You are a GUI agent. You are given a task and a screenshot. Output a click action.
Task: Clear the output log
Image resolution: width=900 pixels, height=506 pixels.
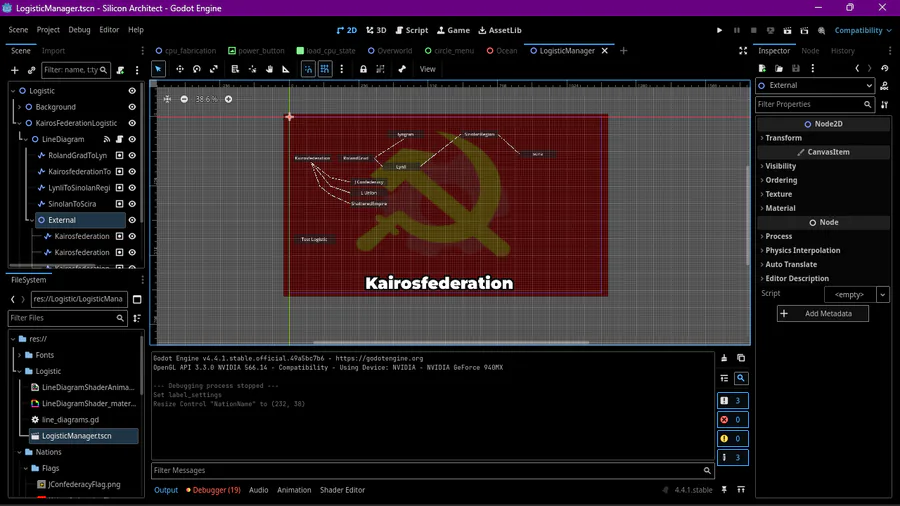tap(724, 358)
